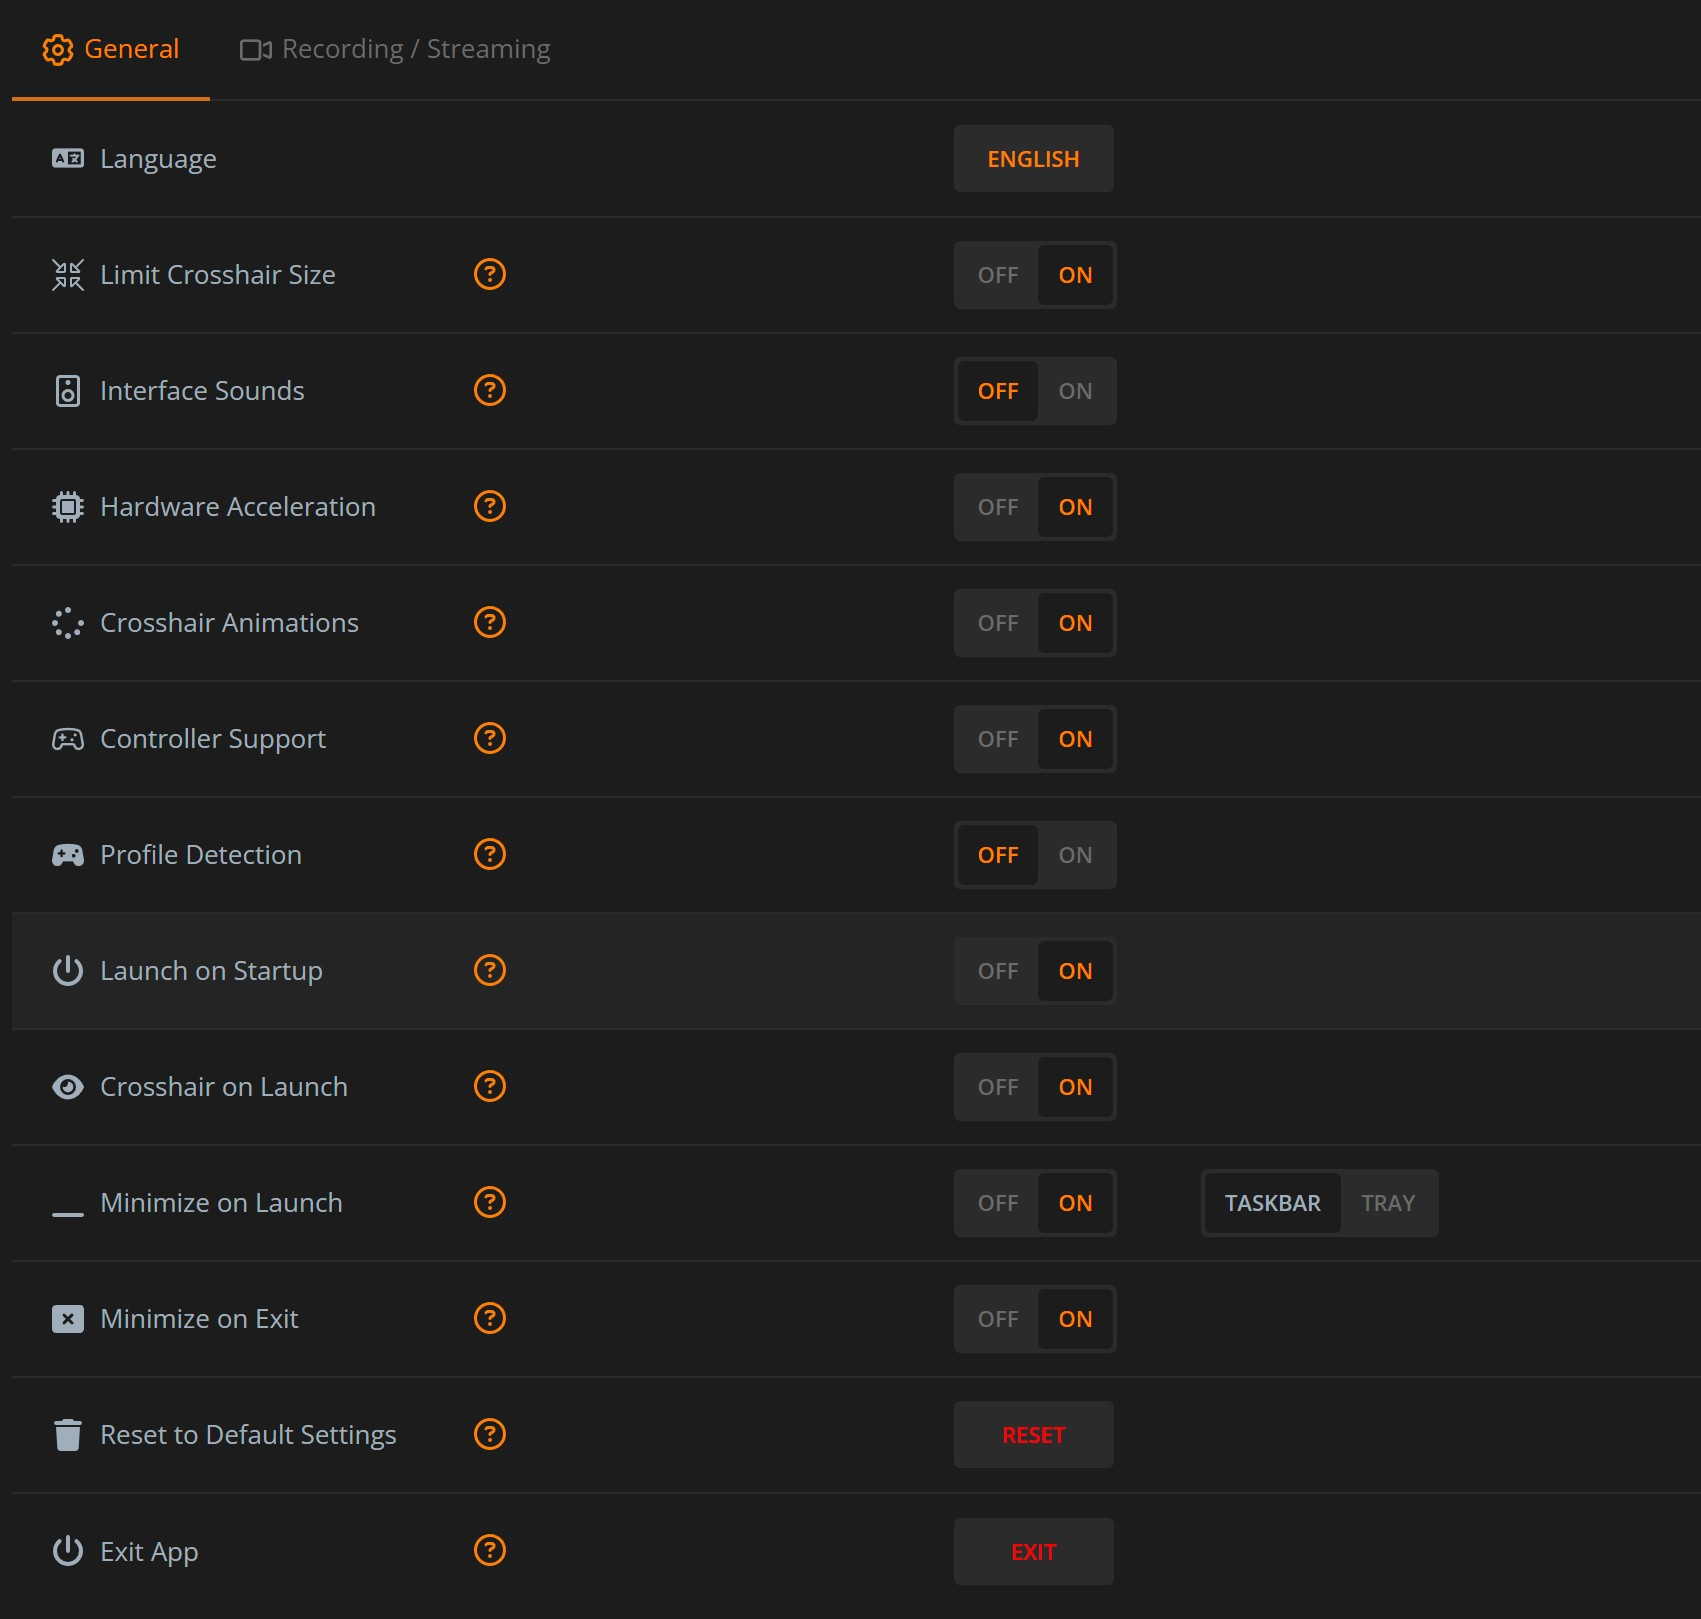Turn Minimize on Launch OFF
The width and height of the screenshot is (1701, 1619).
998,1203
